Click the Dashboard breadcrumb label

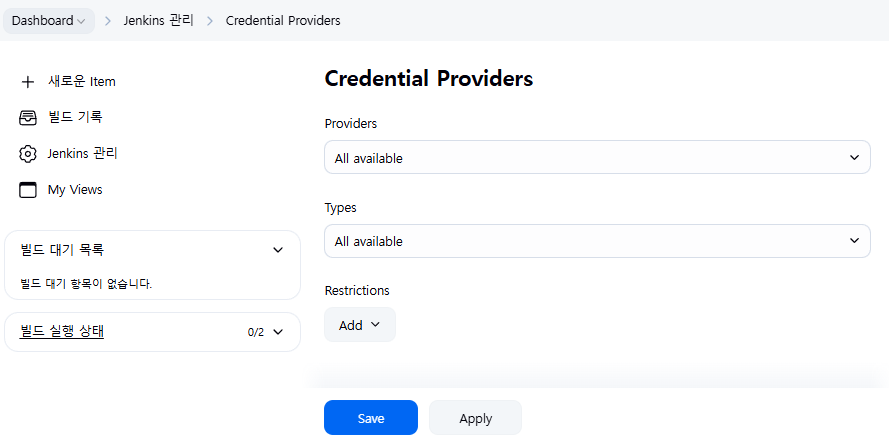click(43, 21)
